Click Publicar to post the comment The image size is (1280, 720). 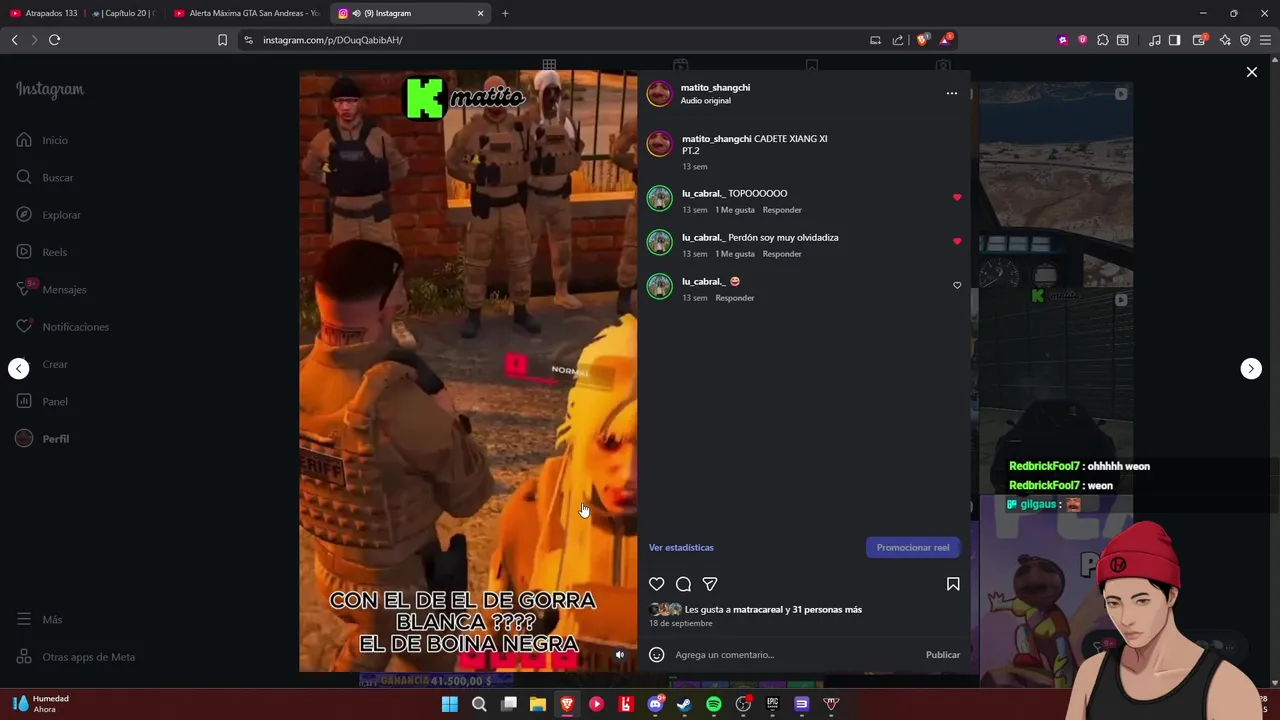coord(943,655)
